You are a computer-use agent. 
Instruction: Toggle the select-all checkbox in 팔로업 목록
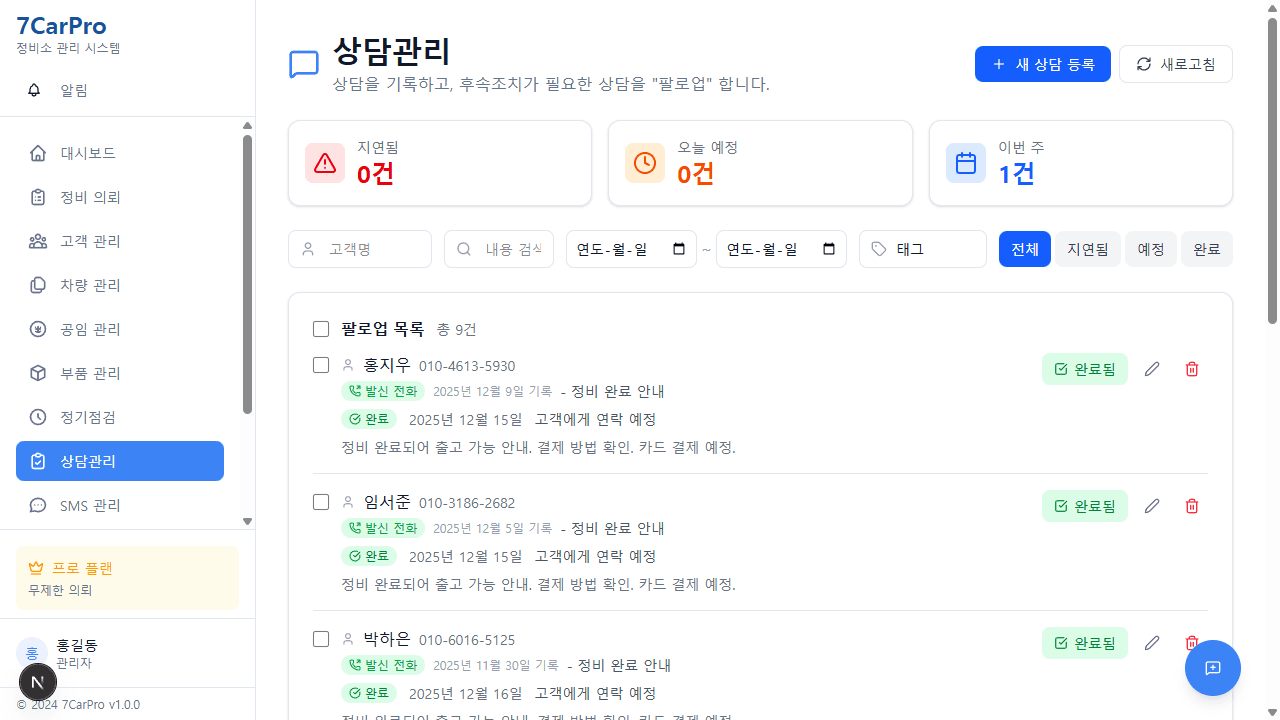pyautogui.click(x=320, y=328)
